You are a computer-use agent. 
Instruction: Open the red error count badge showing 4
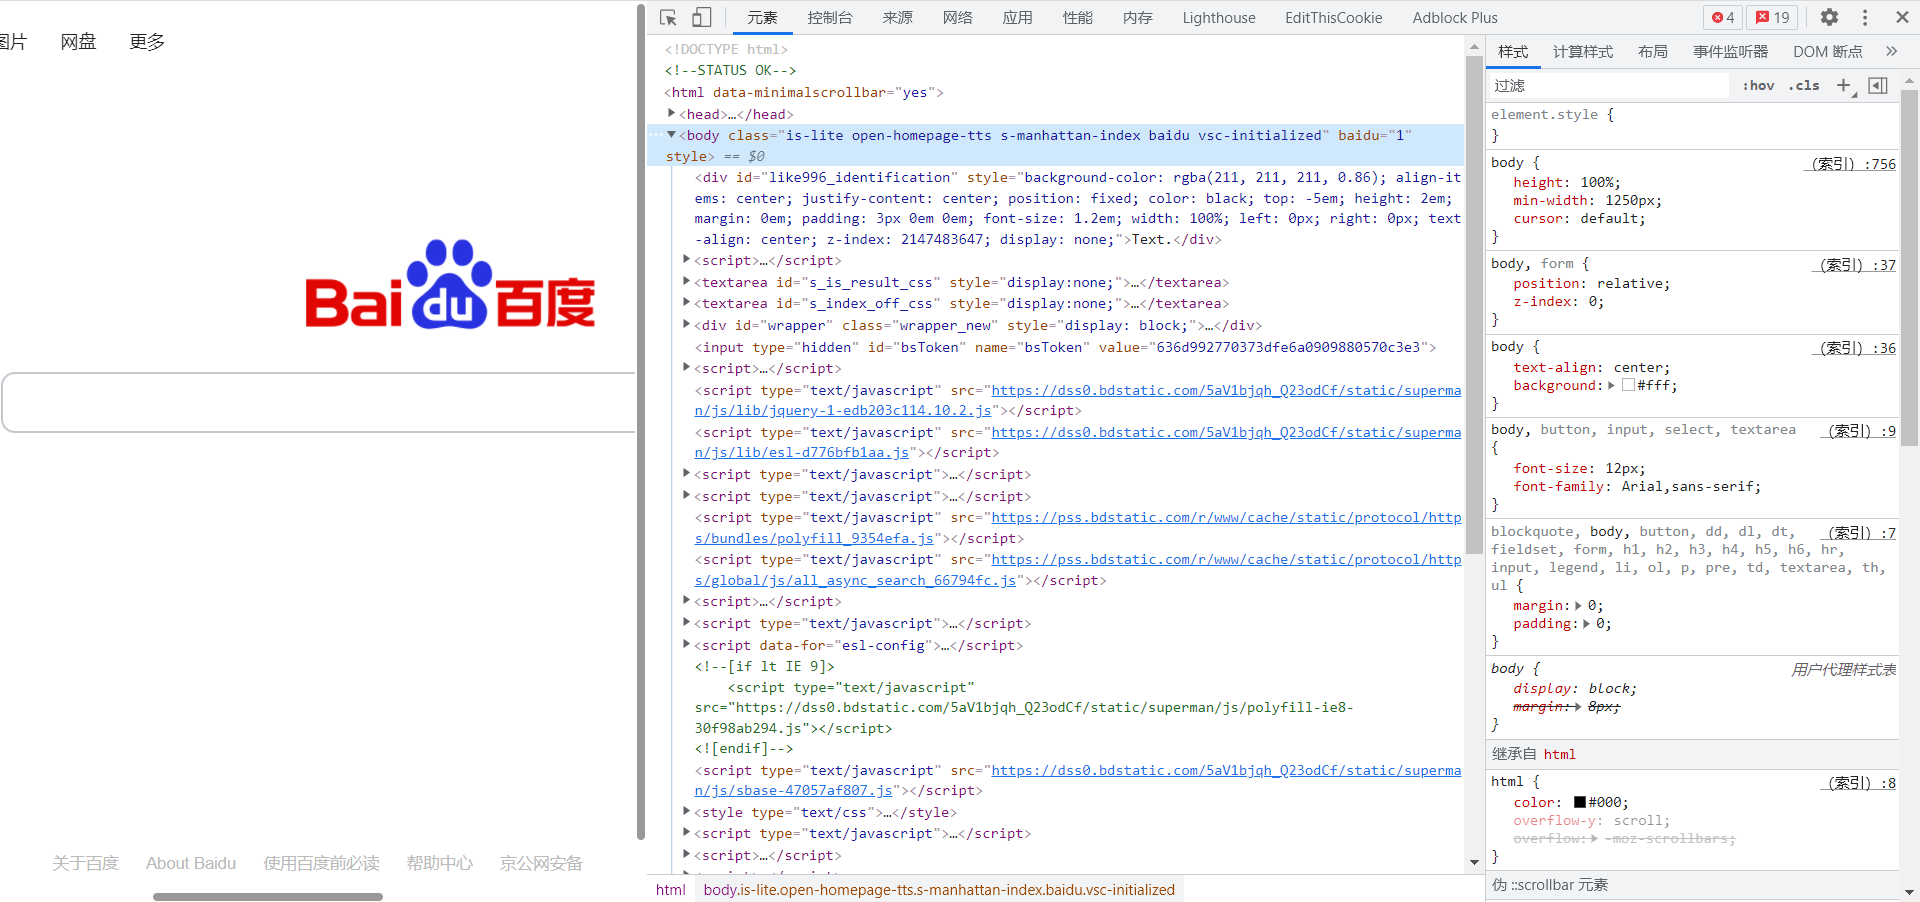tap(1723, 17)
